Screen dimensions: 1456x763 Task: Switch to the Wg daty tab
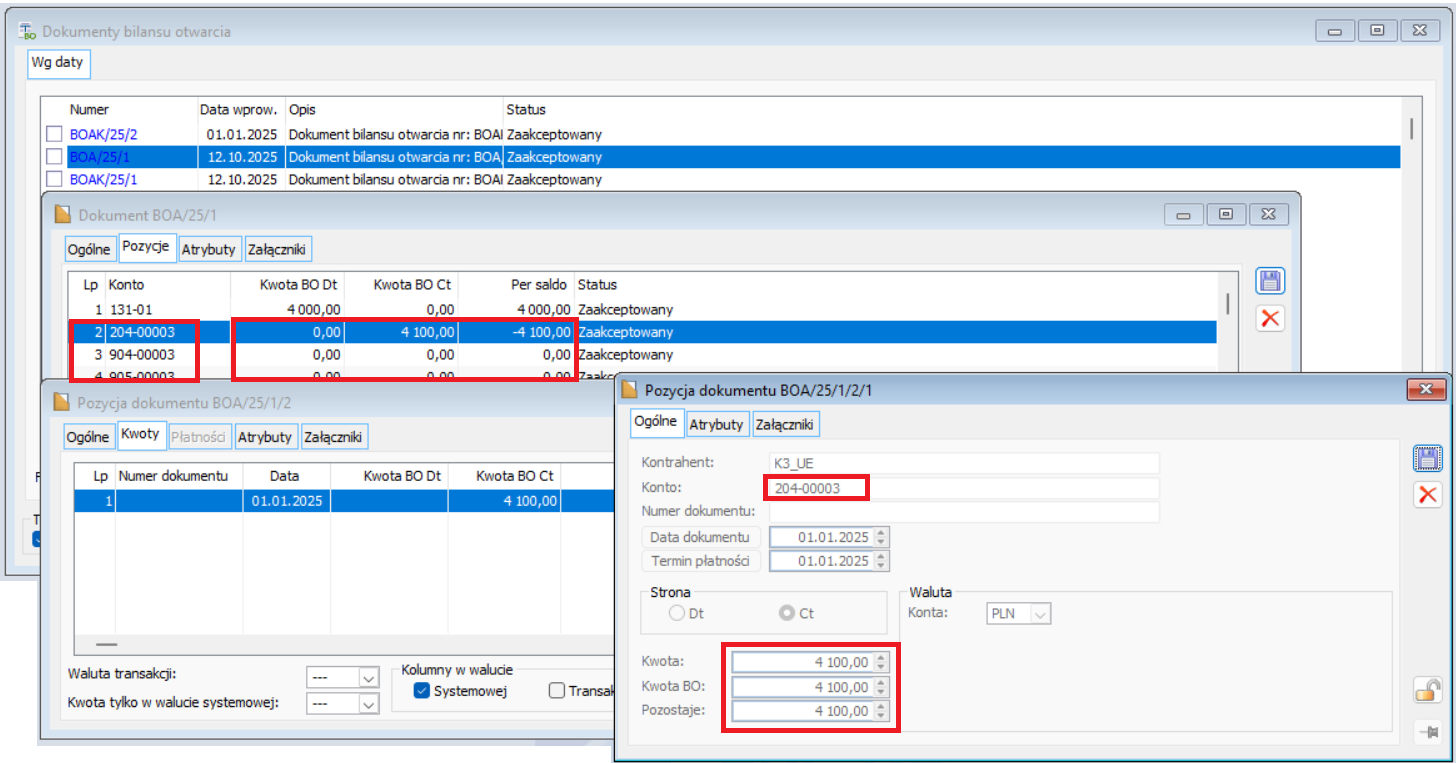tap(58, 63)
